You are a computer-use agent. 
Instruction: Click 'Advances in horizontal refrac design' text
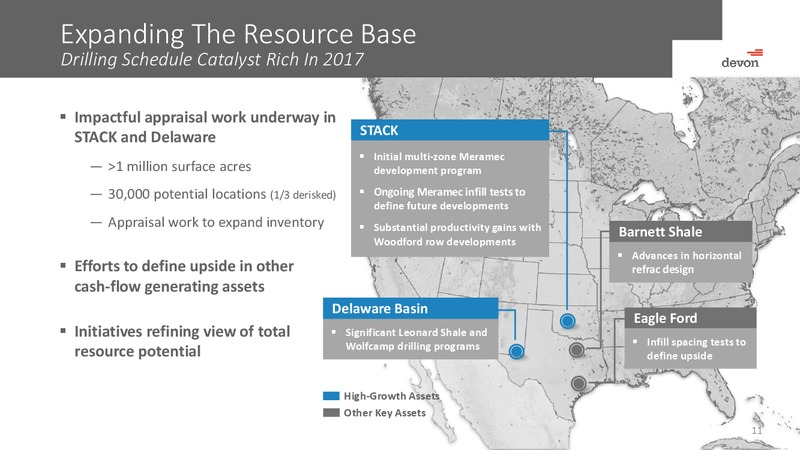coord(686,262)
